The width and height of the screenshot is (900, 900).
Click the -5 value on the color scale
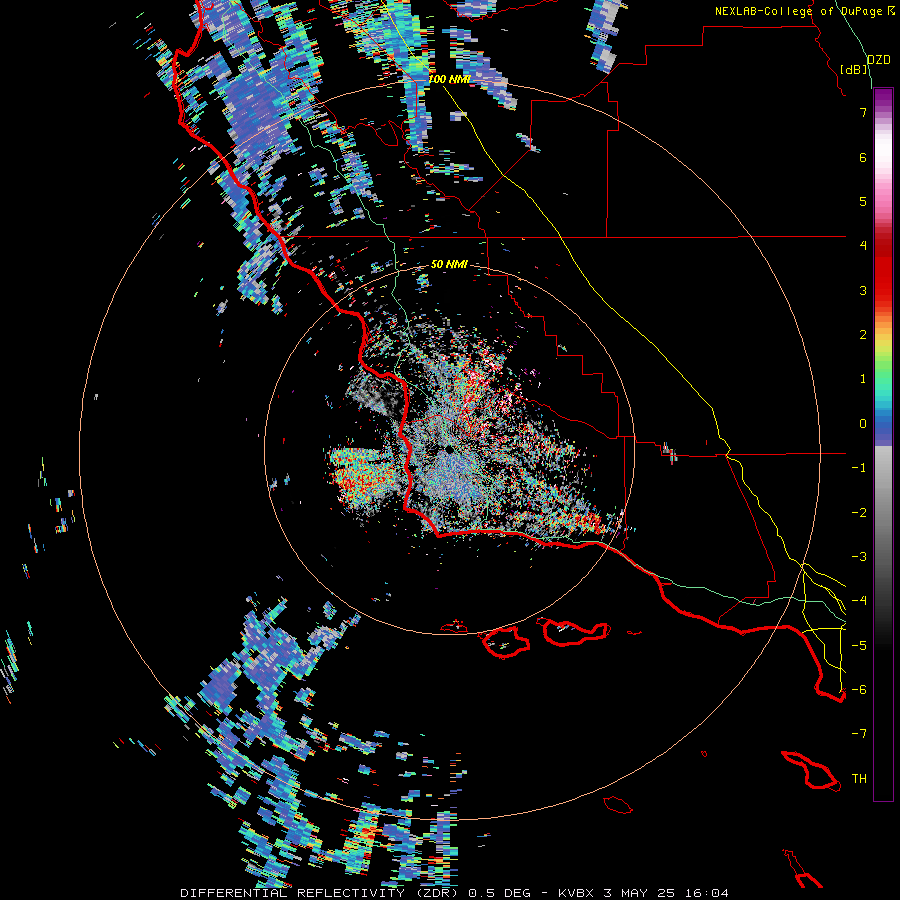pos(859,646)
